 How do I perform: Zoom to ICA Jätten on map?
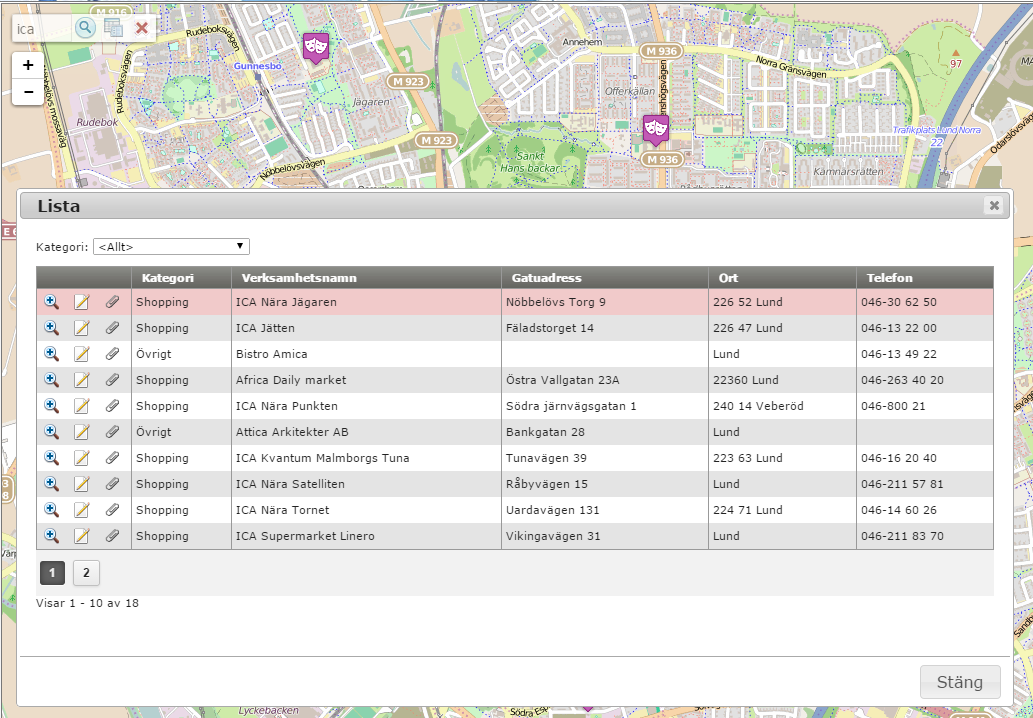coord(51,328)
